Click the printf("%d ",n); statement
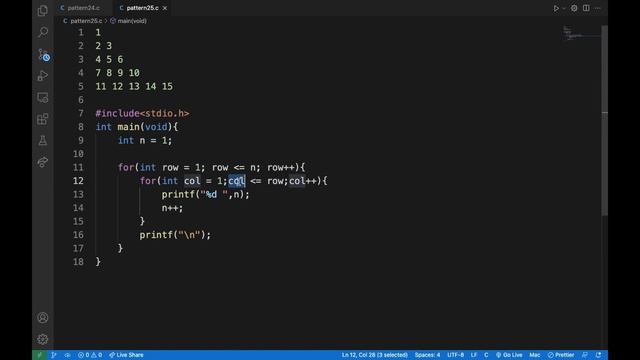This screenshot has width=640, height=360. (205, 194)
